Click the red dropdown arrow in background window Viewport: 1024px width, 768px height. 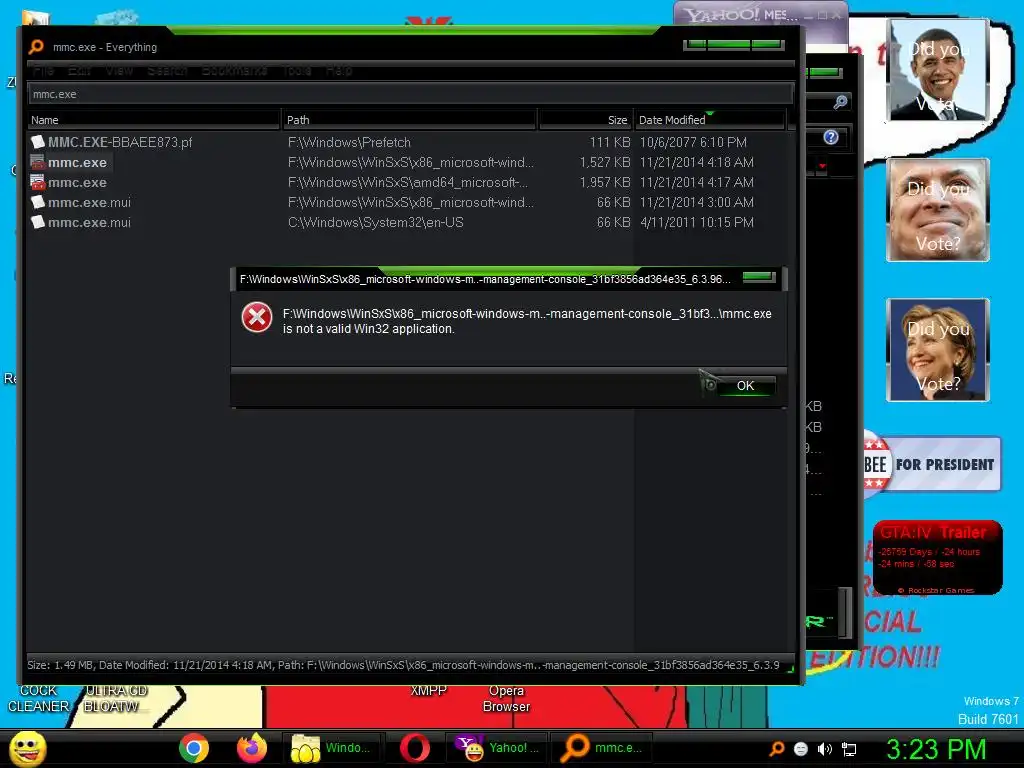point(822,167)
